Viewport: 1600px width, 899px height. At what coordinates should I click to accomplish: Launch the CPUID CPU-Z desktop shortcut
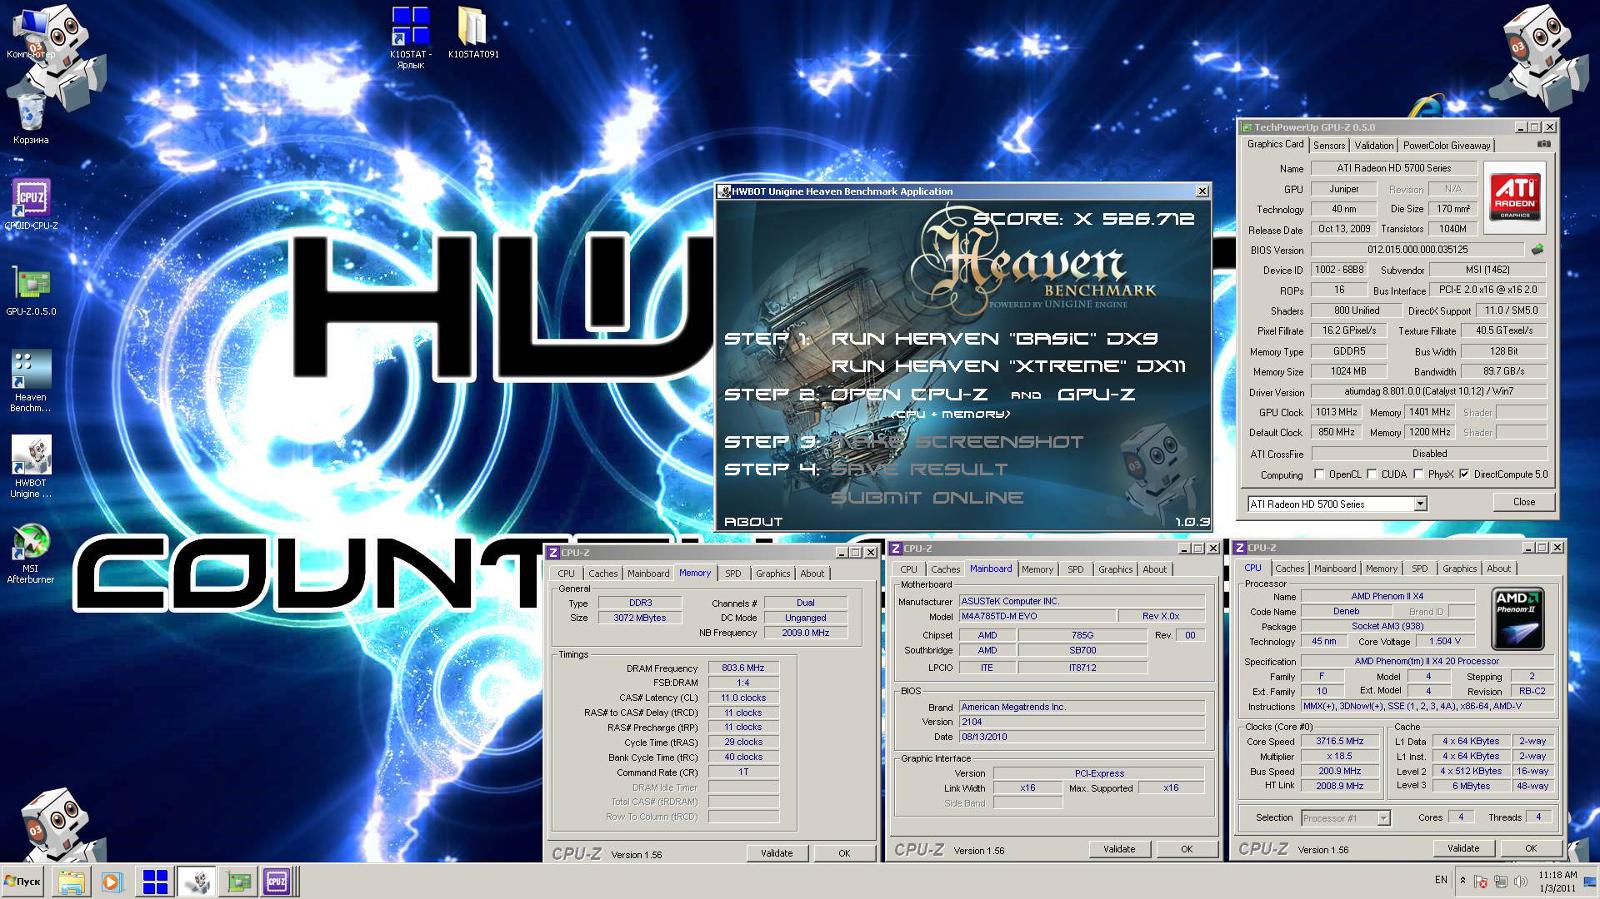tap(31, 204)
